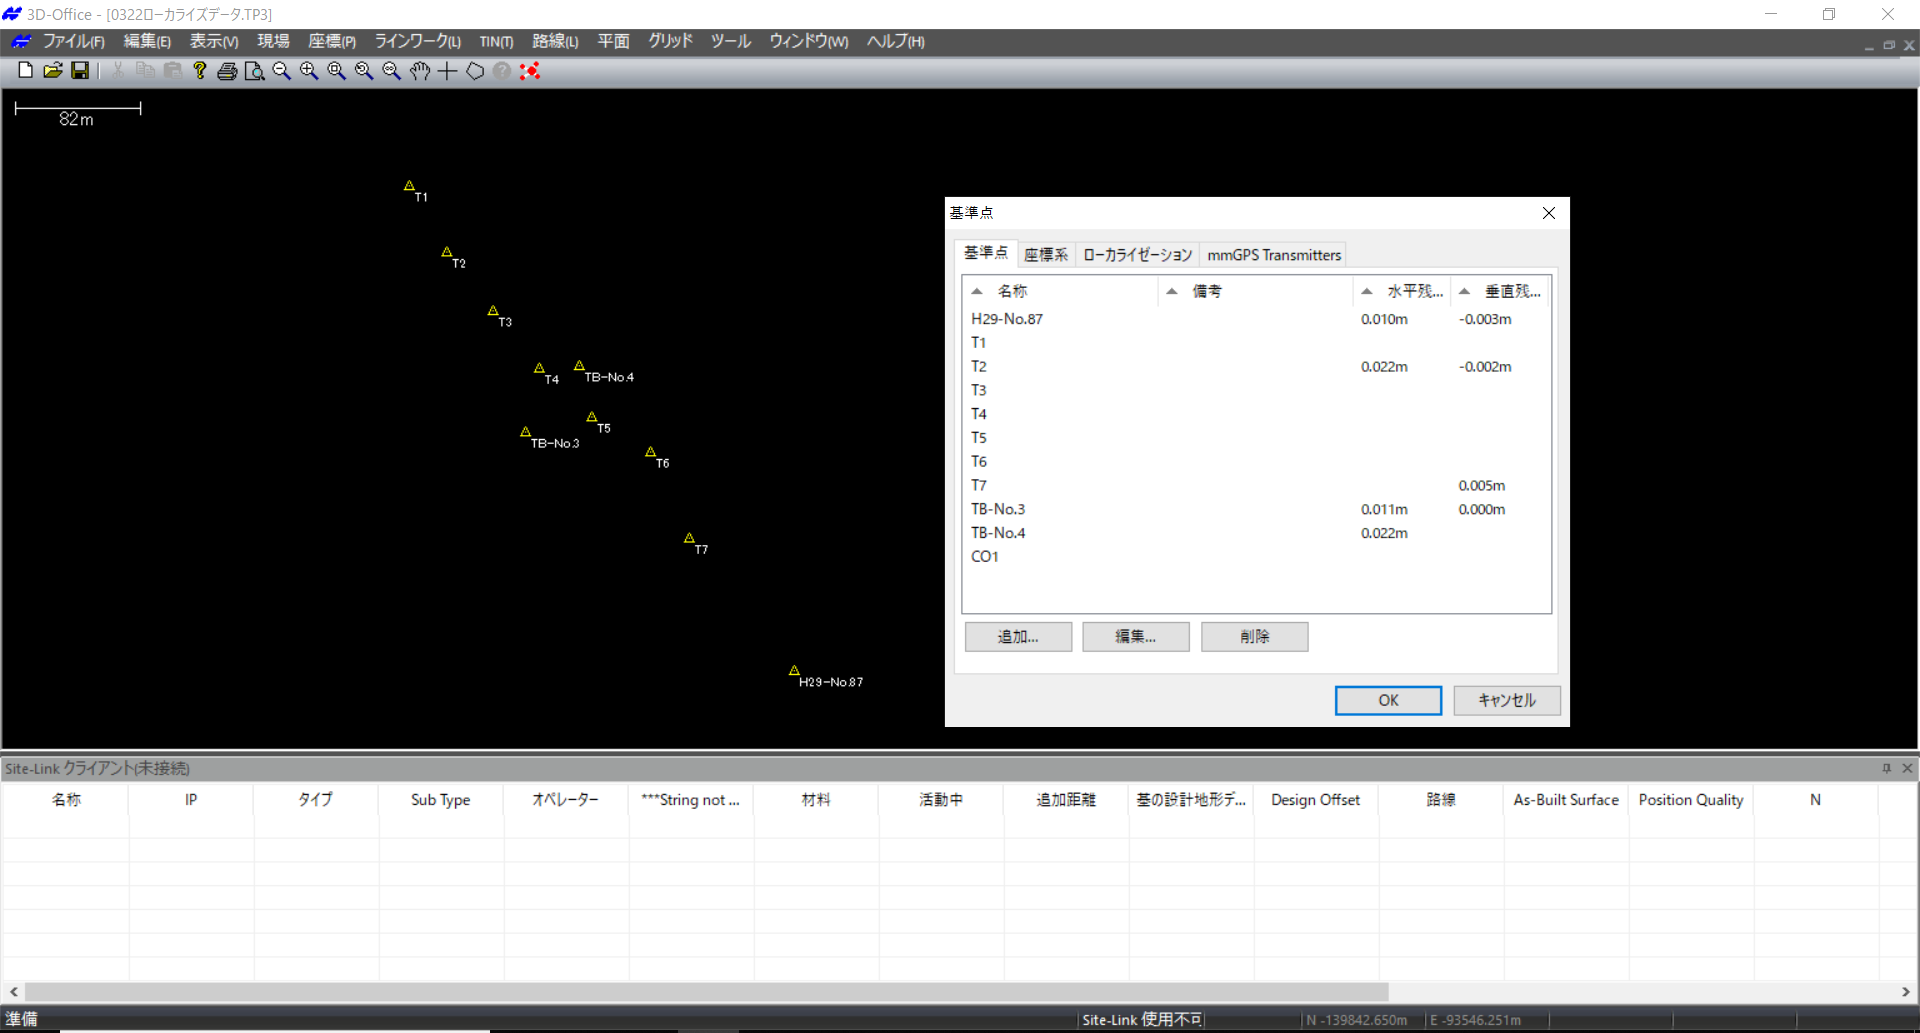Click the 追加... button
This screenshot has width=1920, height=1033.
[x=1018, y=637]
